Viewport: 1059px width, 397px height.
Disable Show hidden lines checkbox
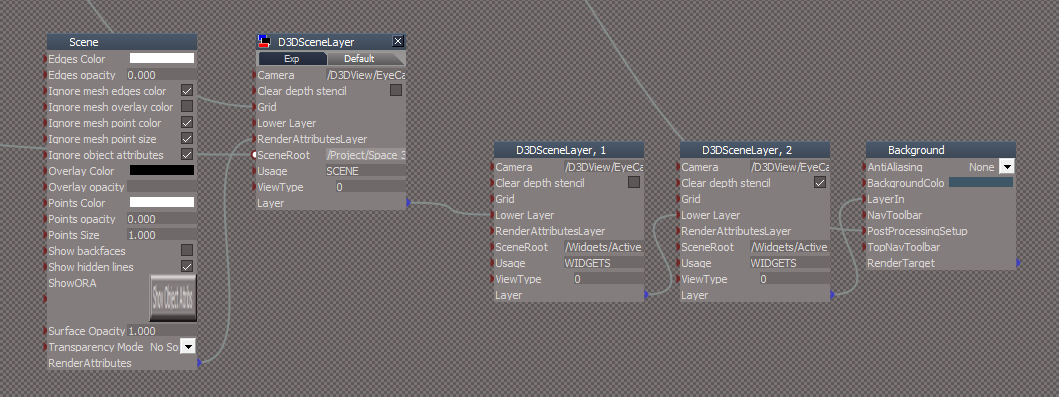click(187, 267)
